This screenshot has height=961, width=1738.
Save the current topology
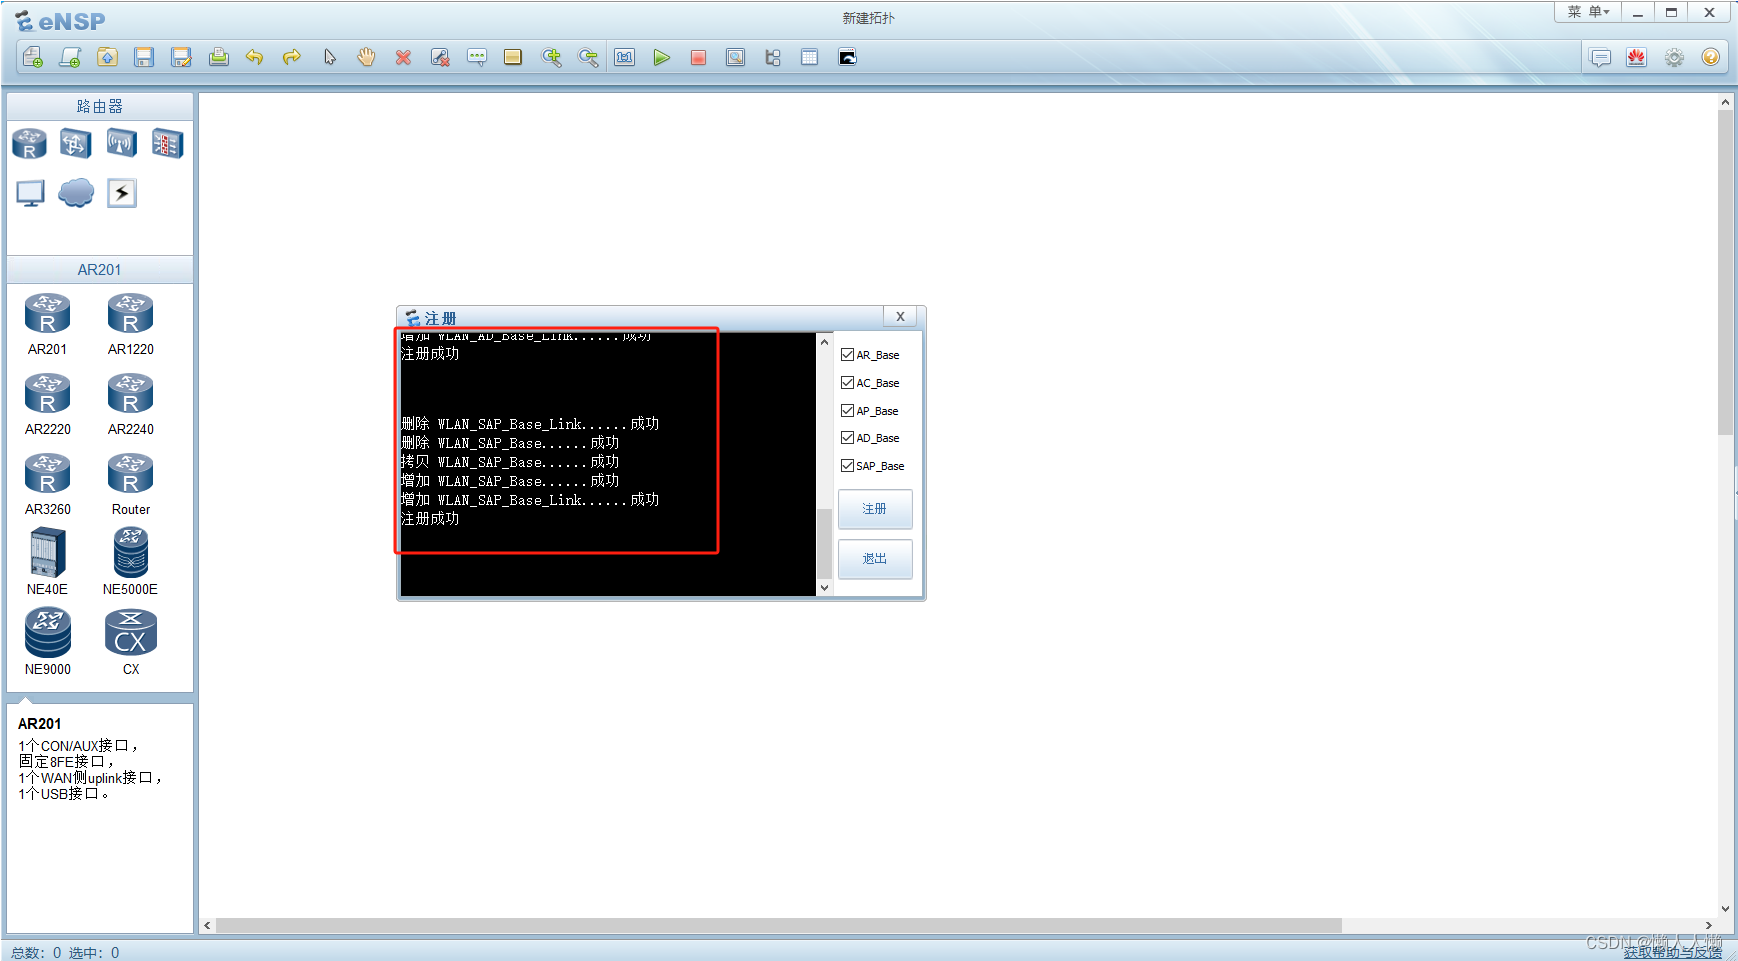point(144,58)
